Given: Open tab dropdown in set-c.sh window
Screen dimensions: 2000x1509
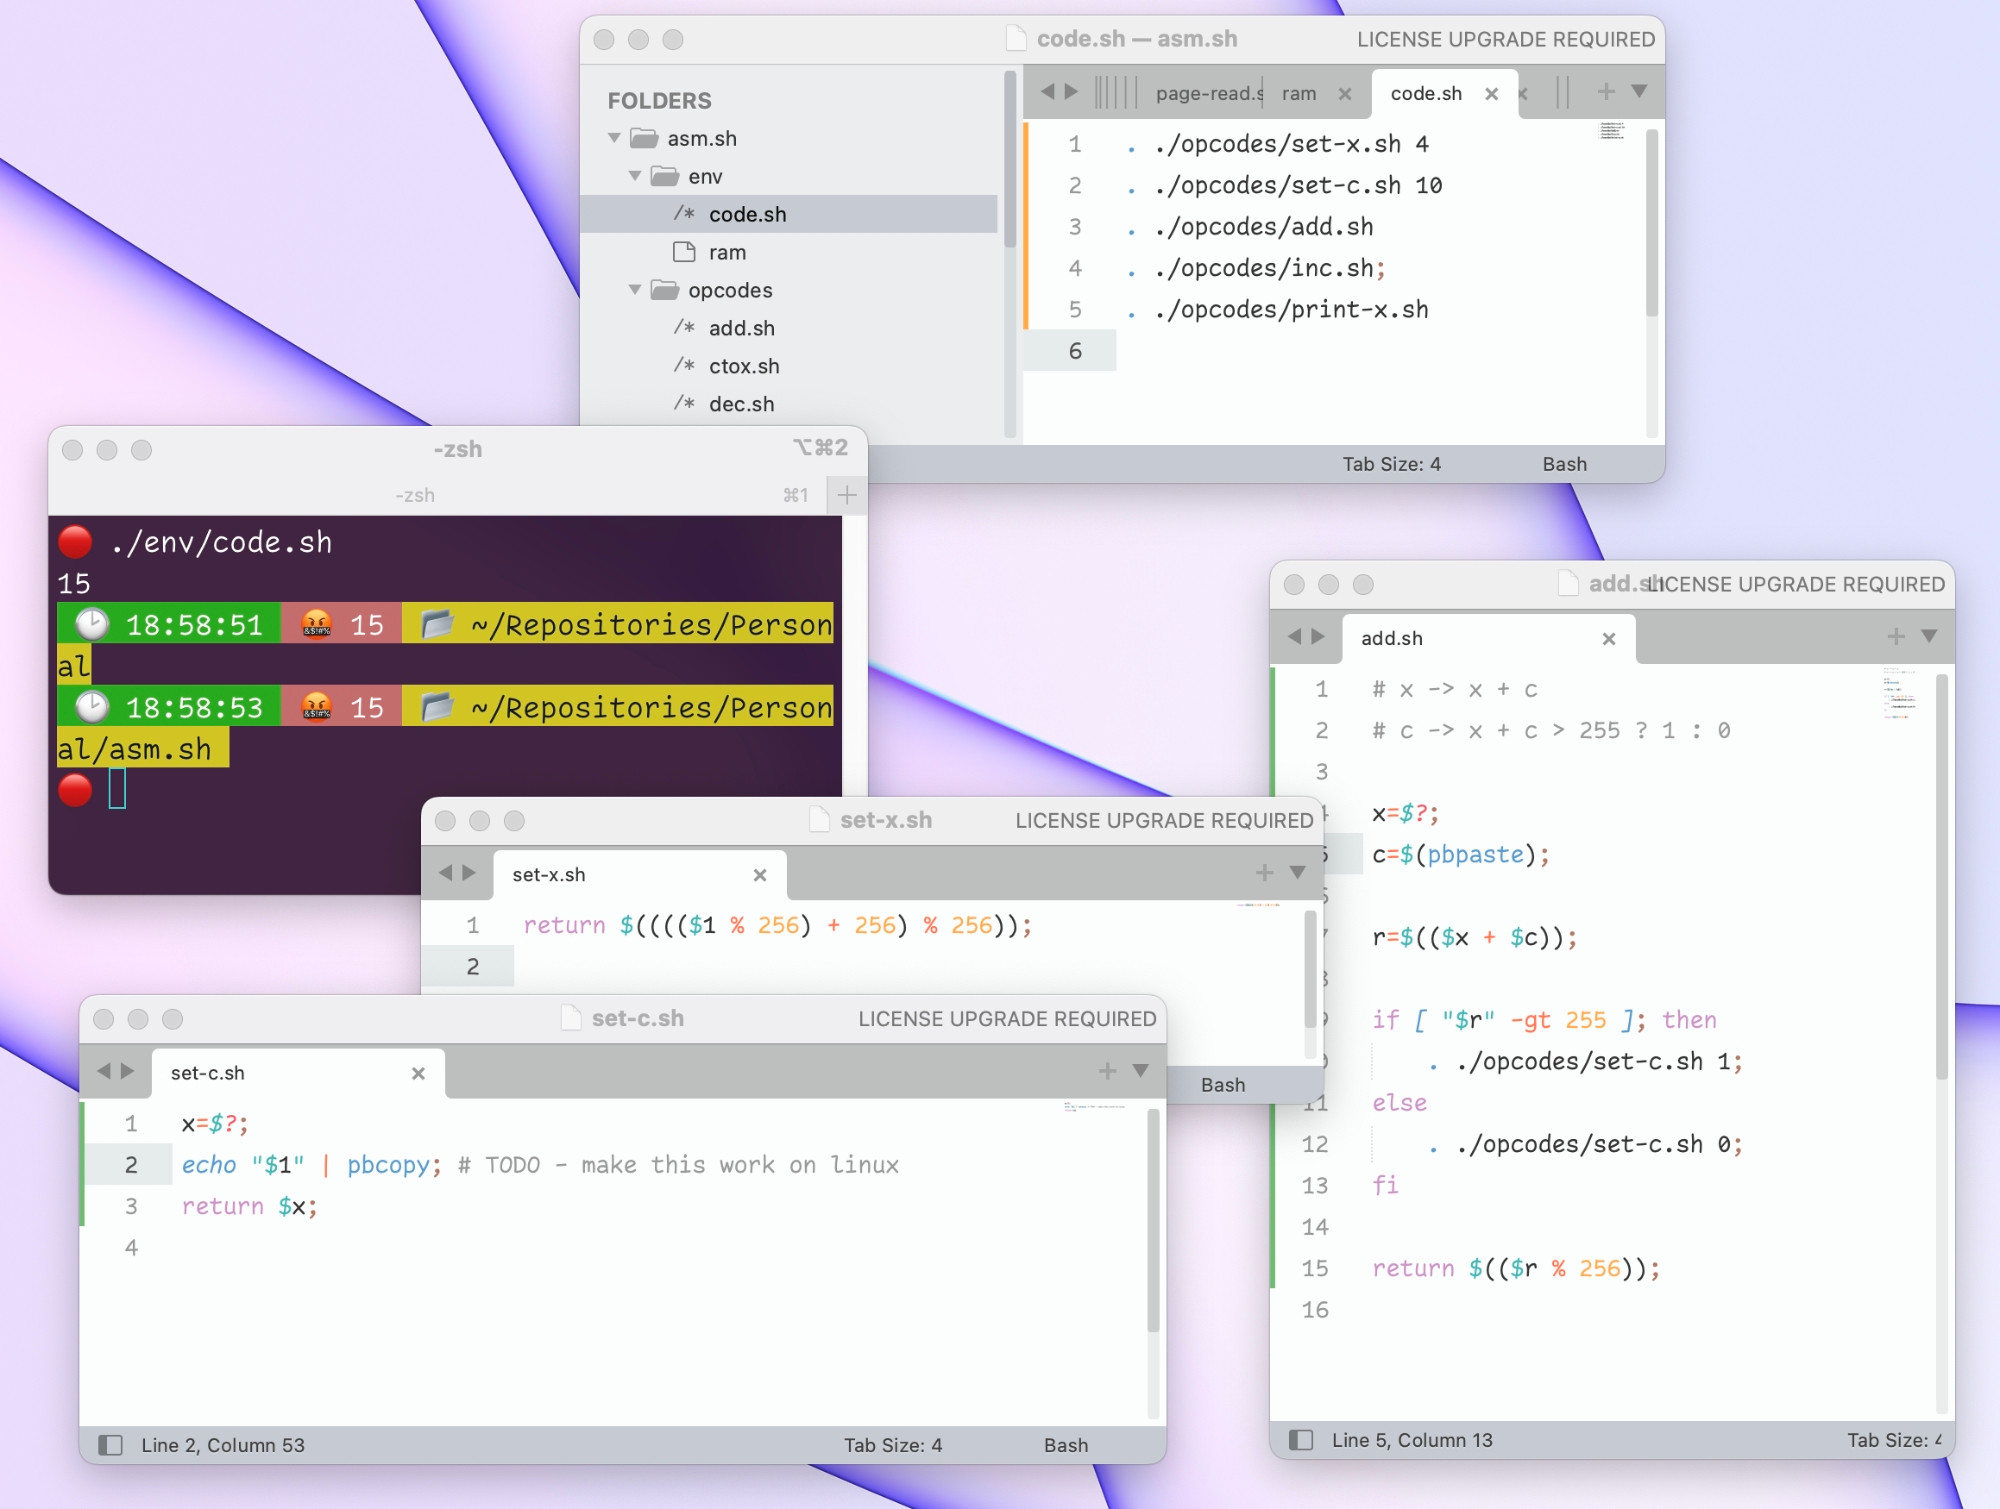Looking at the screenshot, I should pyautogui.click(x=1140, y=1070).
